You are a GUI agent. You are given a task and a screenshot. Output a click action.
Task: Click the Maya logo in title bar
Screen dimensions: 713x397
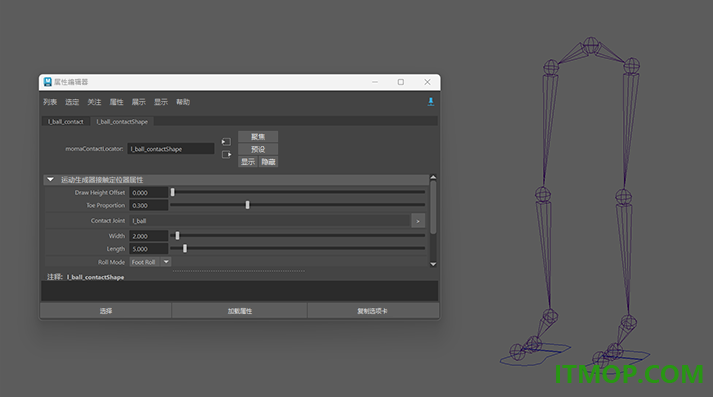coord(47,82)
